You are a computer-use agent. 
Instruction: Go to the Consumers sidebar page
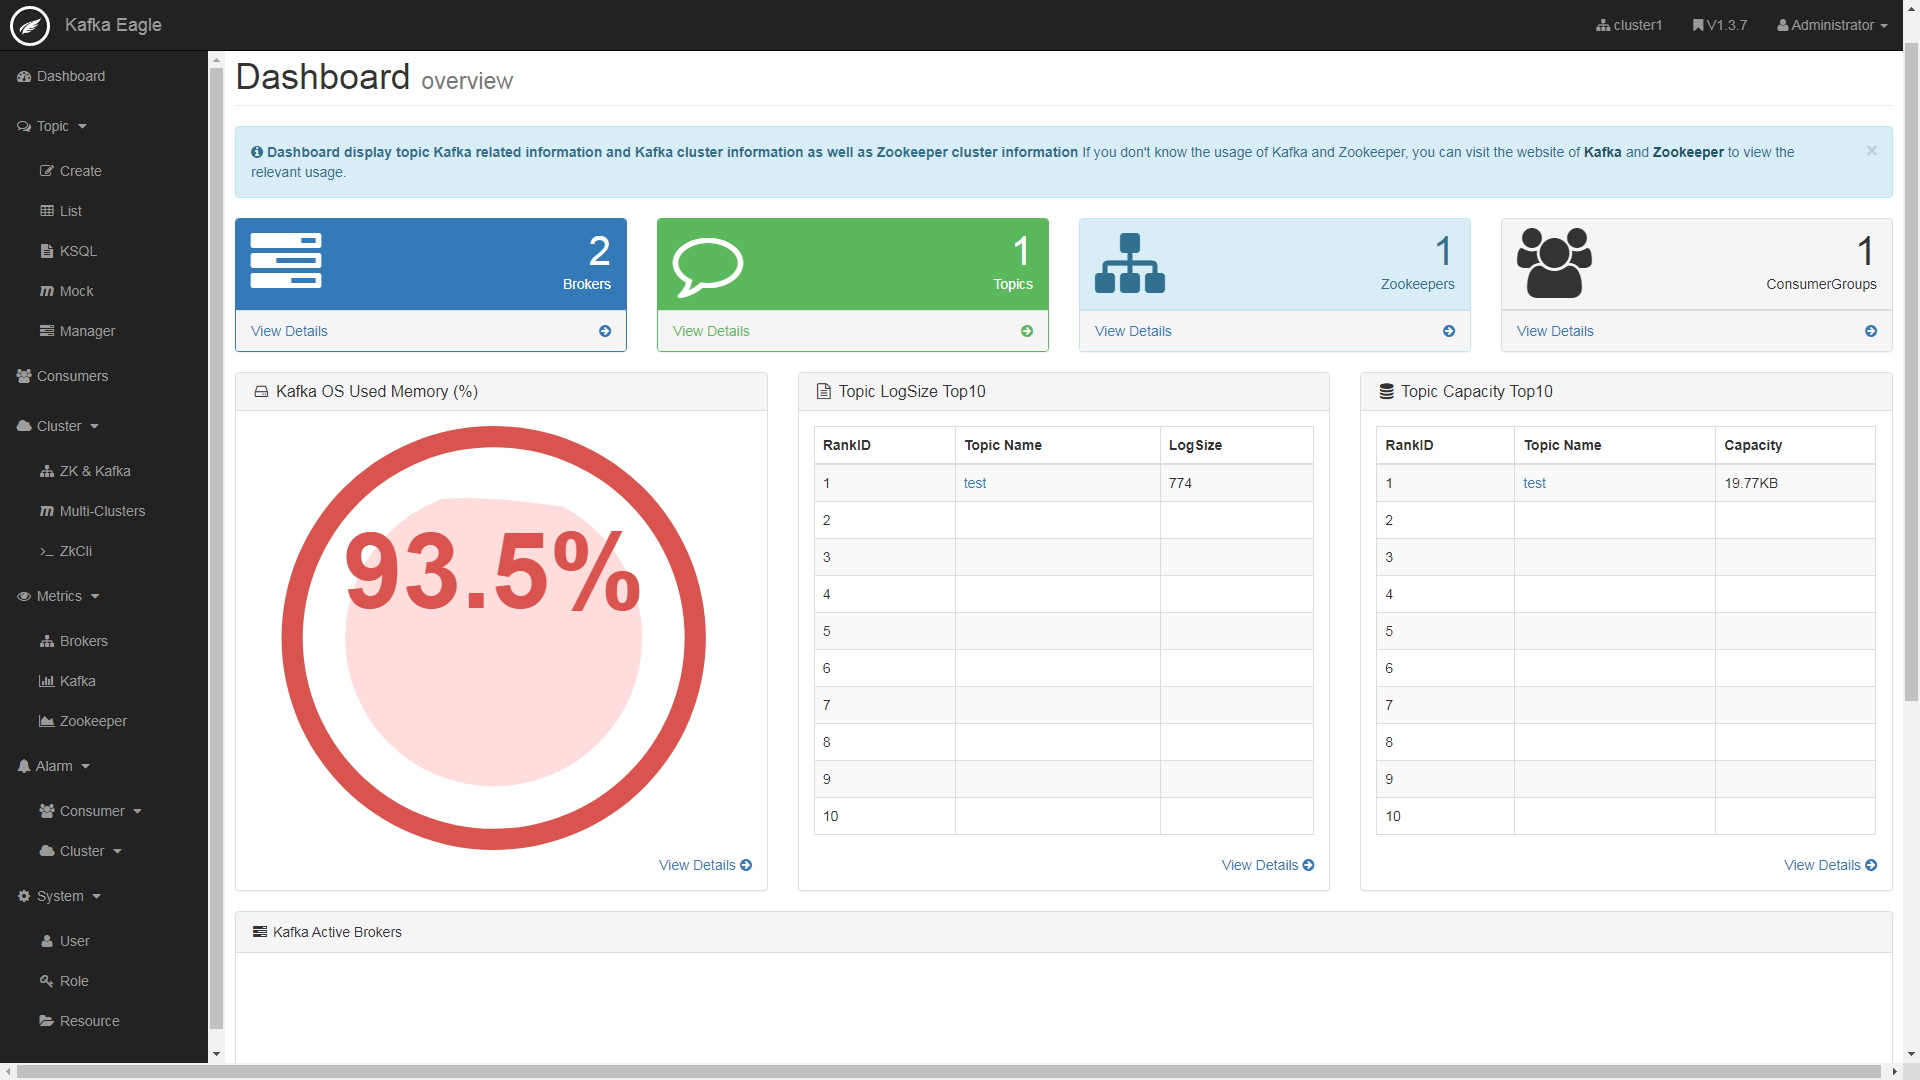[x=72, y=376]
